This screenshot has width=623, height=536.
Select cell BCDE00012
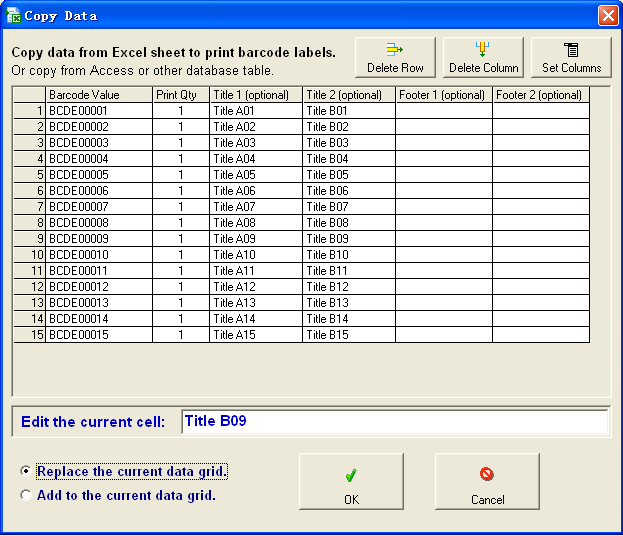pyautogui.click(x=99, y=287)
